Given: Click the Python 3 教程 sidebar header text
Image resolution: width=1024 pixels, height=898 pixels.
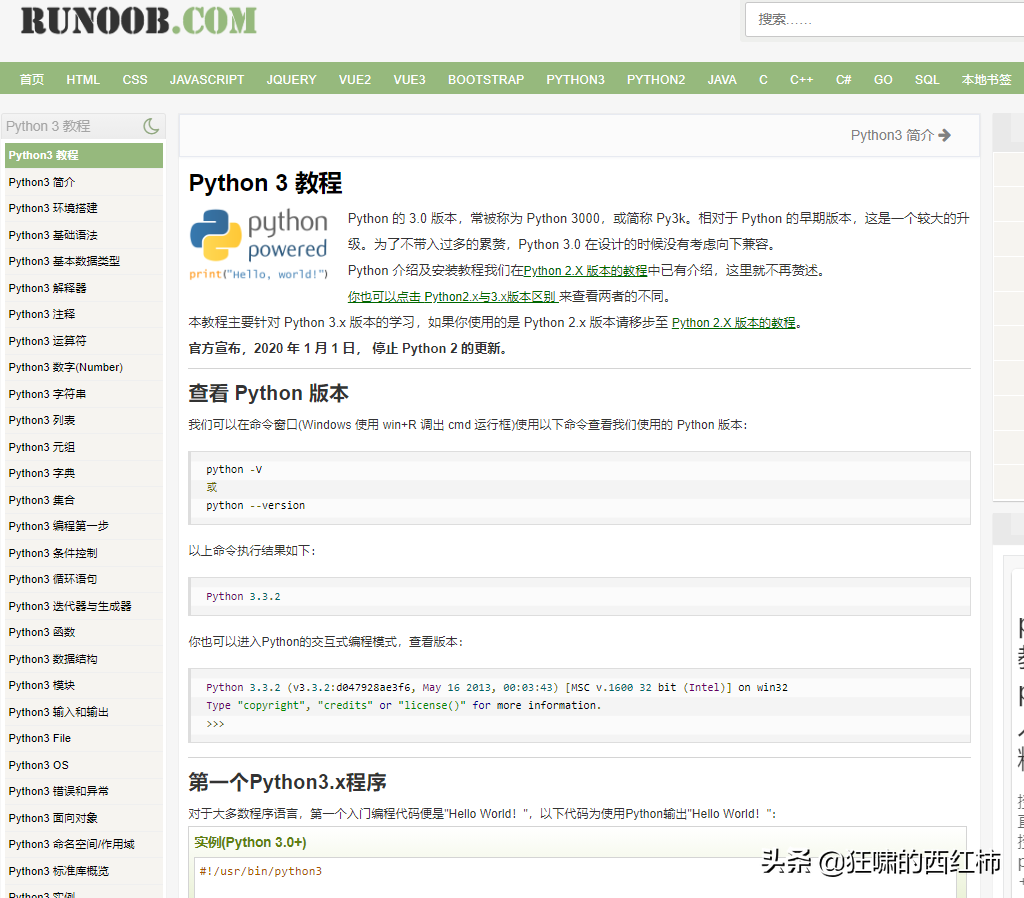Looking at the screenshot, I should click(x=48, y=126).
